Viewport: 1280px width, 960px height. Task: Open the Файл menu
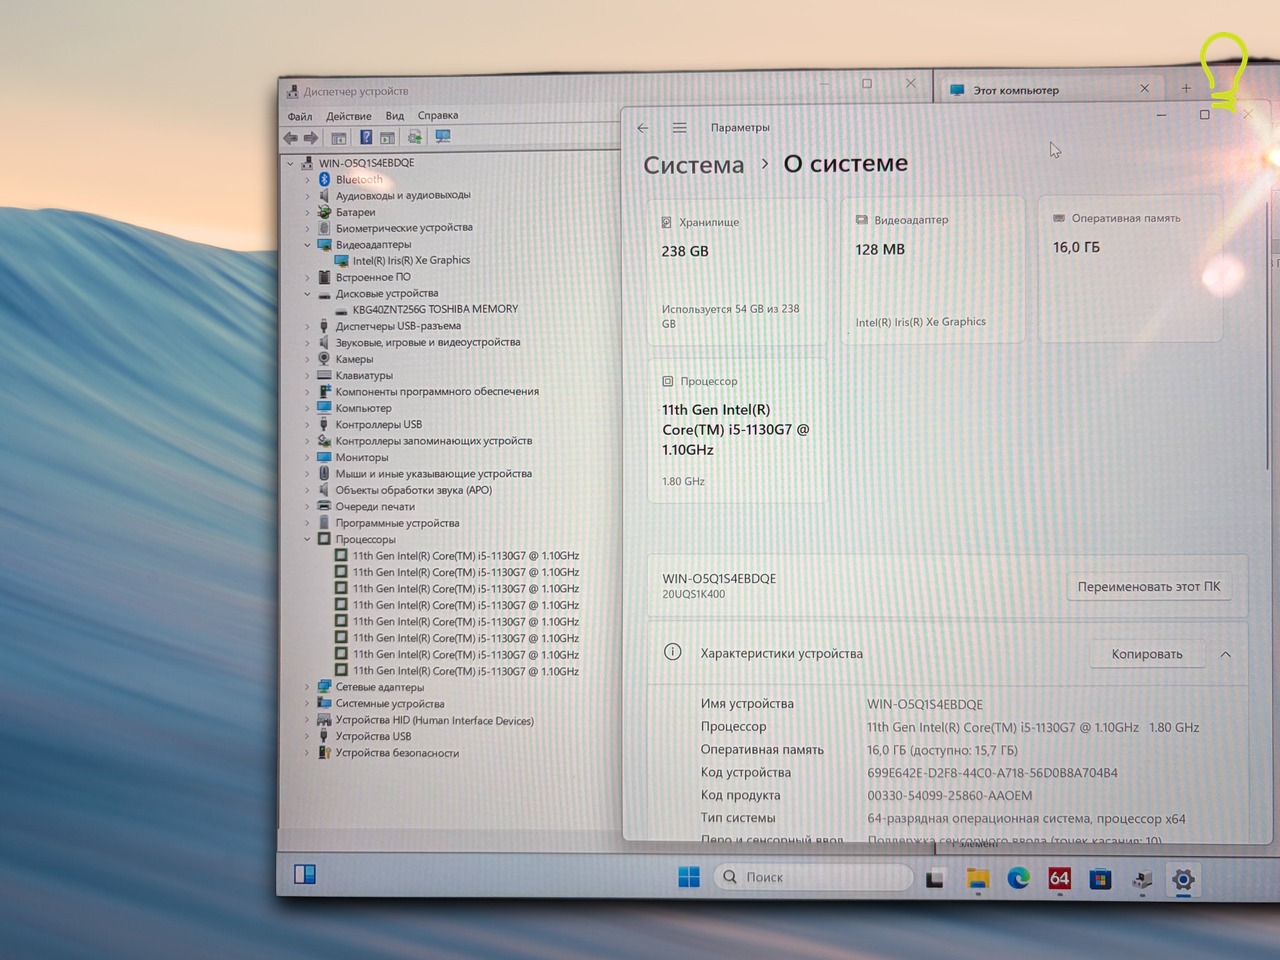[x=300, y=117]
